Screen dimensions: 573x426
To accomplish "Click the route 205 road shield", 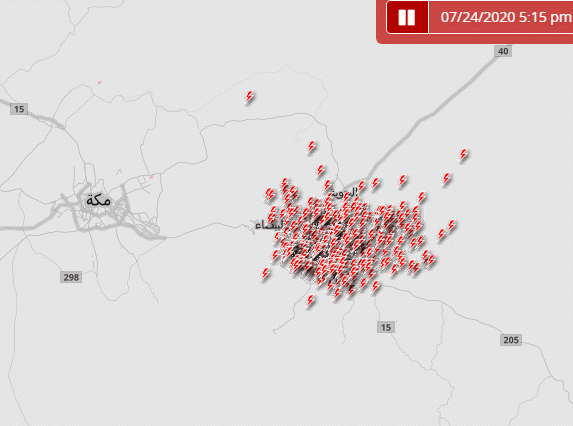I will pyautogui.click(x=511, y=340).
